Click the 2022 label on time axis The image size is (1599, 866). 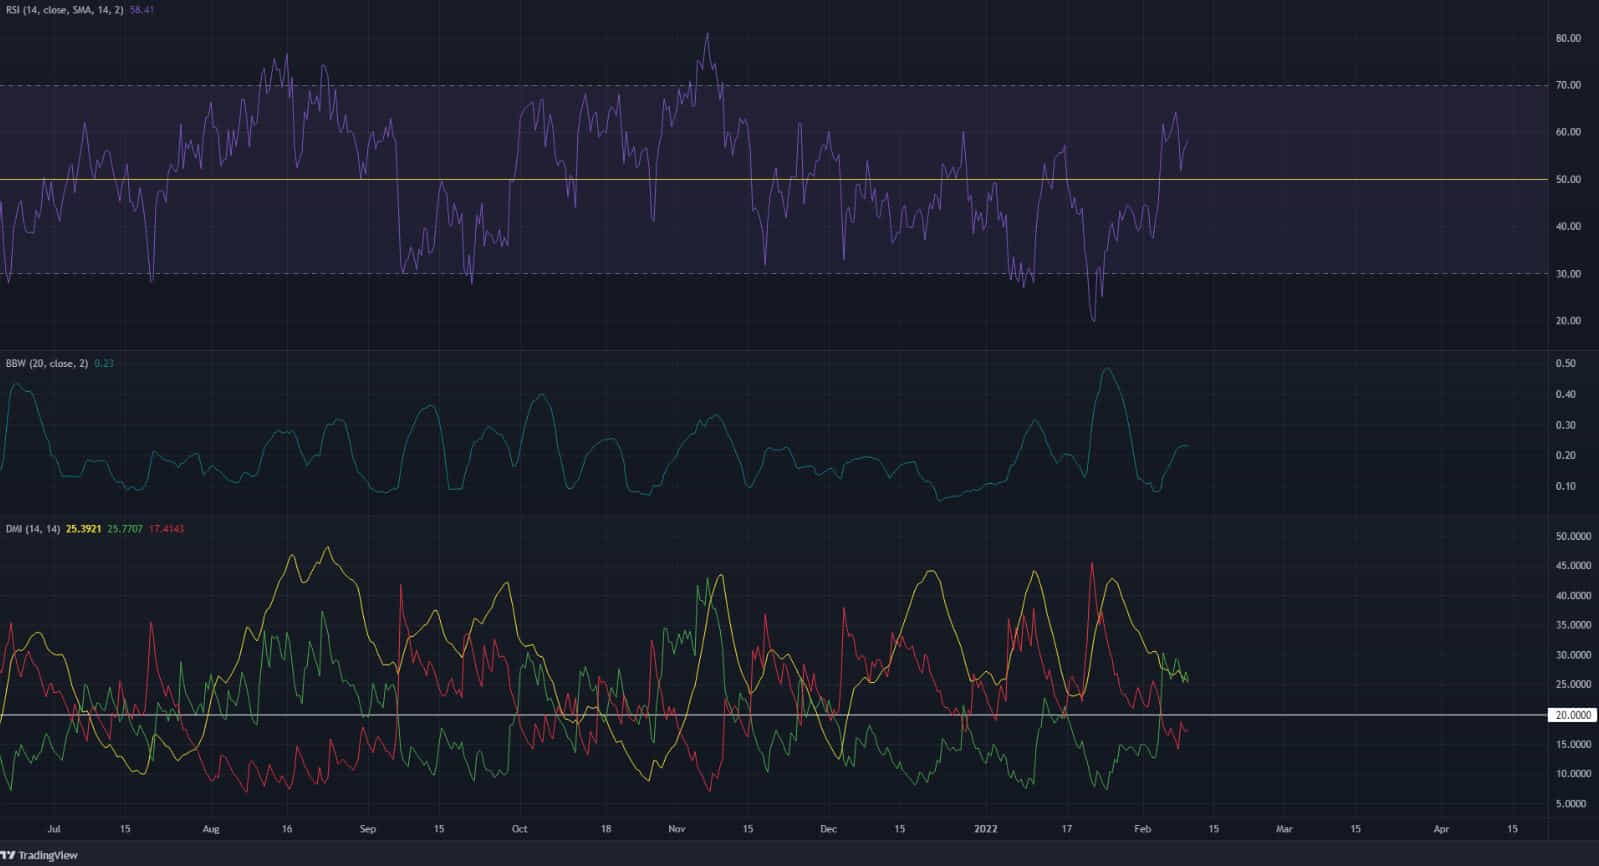[x=986, y=829]
